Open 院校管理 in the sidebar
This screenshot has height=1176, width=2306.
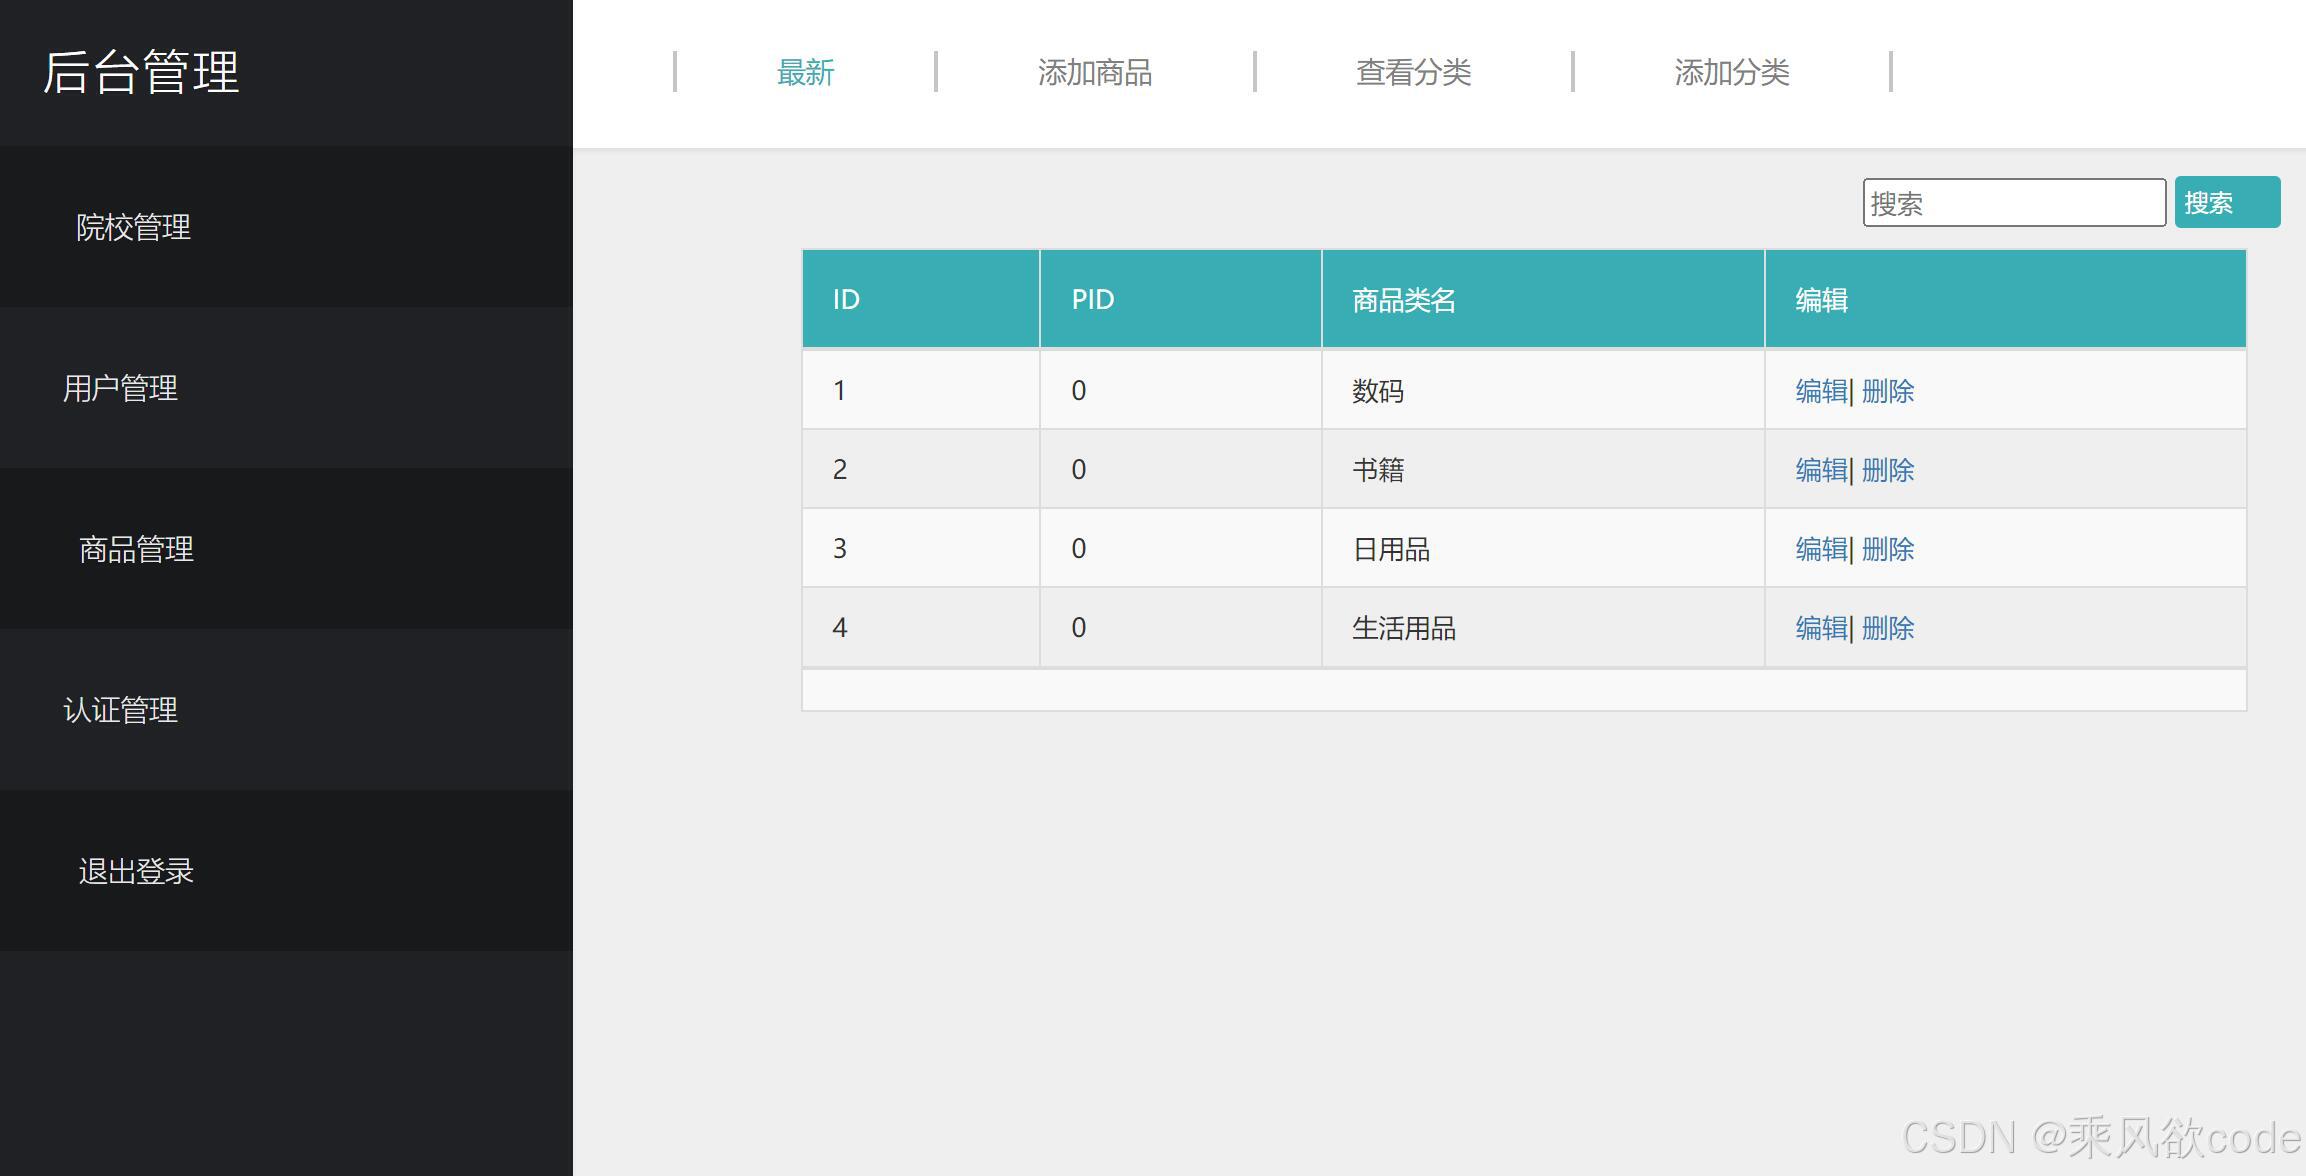coord(133,226)
